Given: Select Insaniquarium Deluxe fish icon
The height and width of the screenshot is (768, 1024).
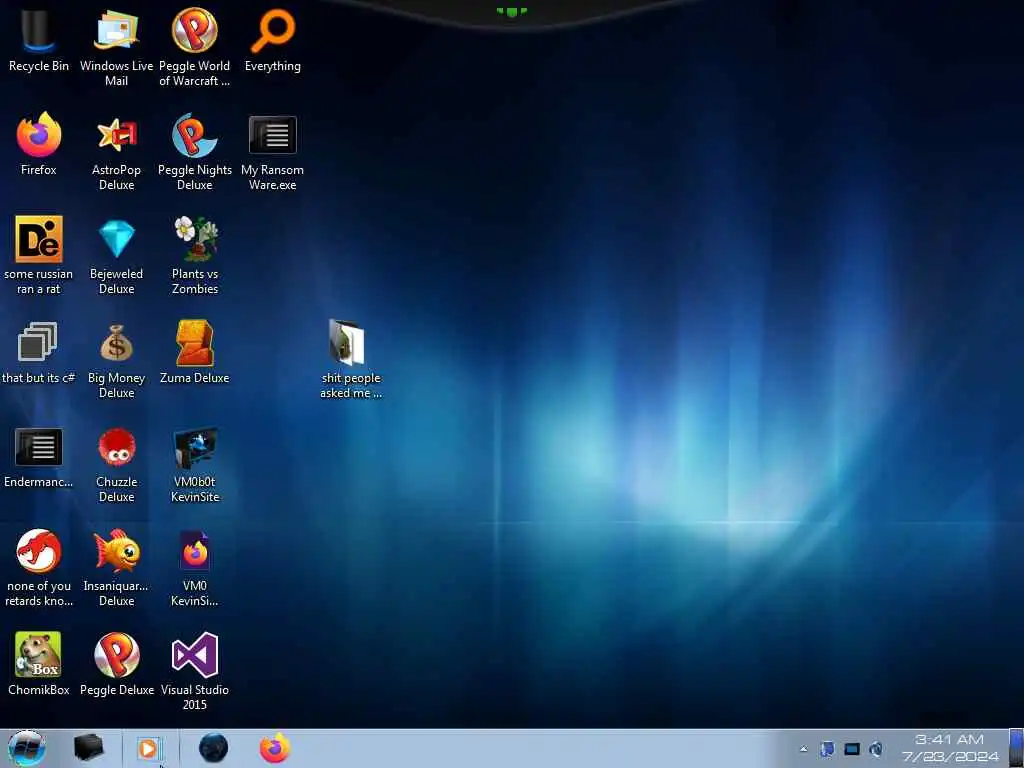Looking at the screenshot, I should [x=116, y=568].
